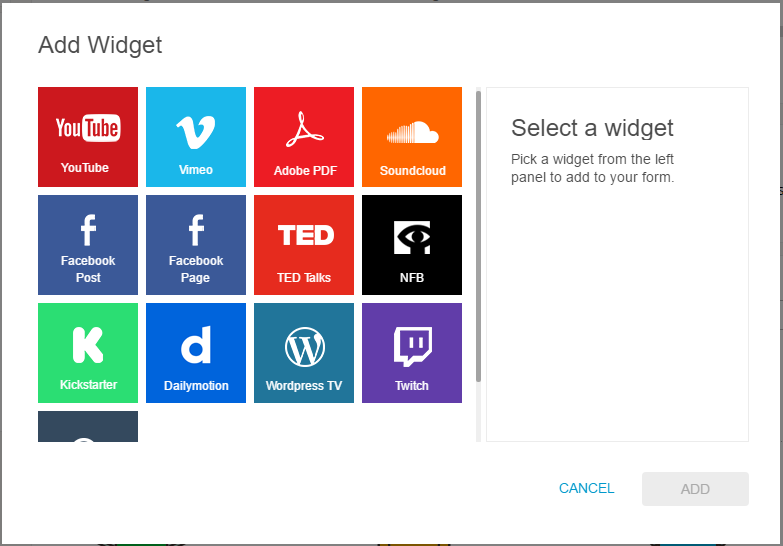Click the CANCEL link

pyautogui.click(x=586, y=488)
